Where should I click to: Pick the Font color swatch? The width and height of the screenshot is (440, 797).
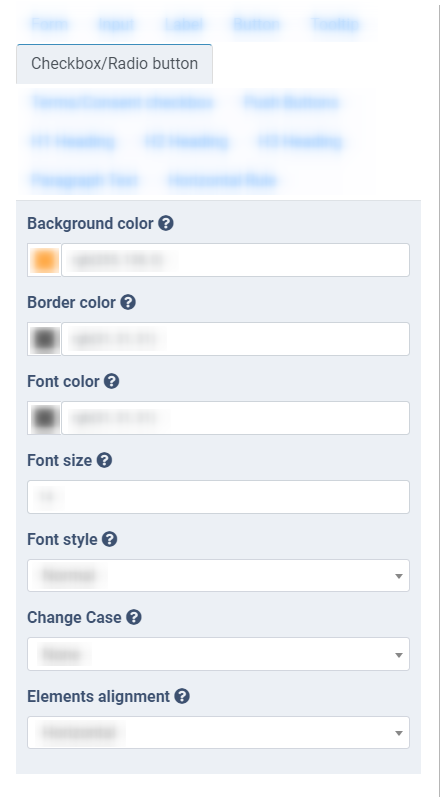[x=44, y=418]
